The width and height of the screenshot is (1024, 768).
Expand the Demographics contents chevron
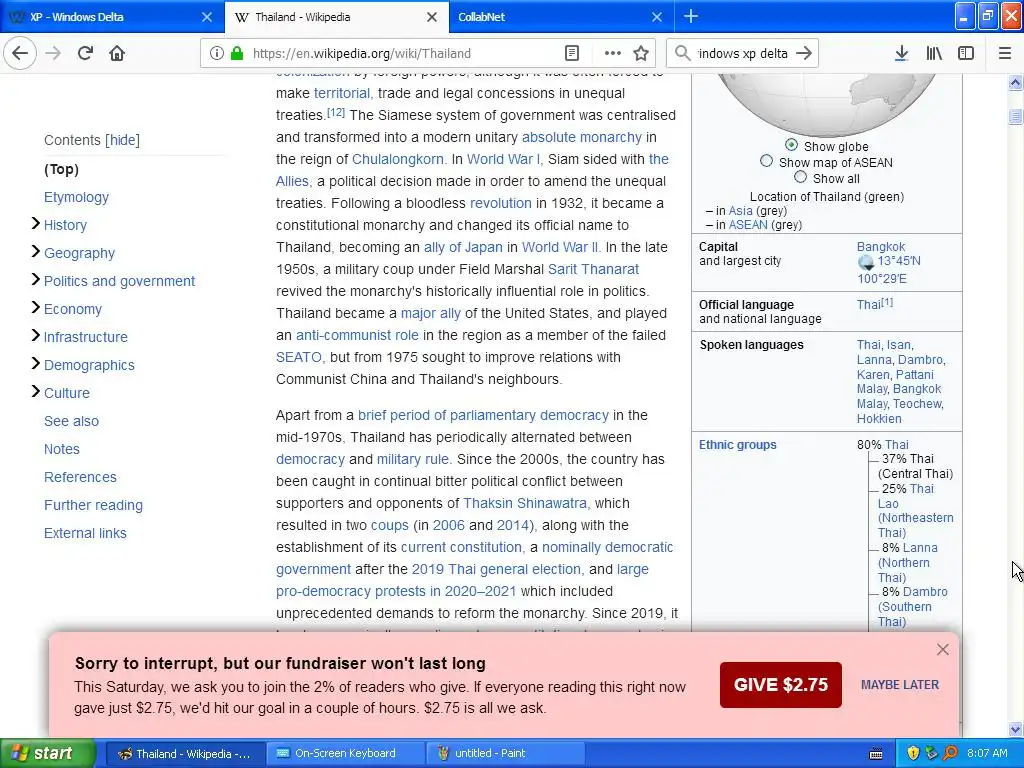(35, 364)
